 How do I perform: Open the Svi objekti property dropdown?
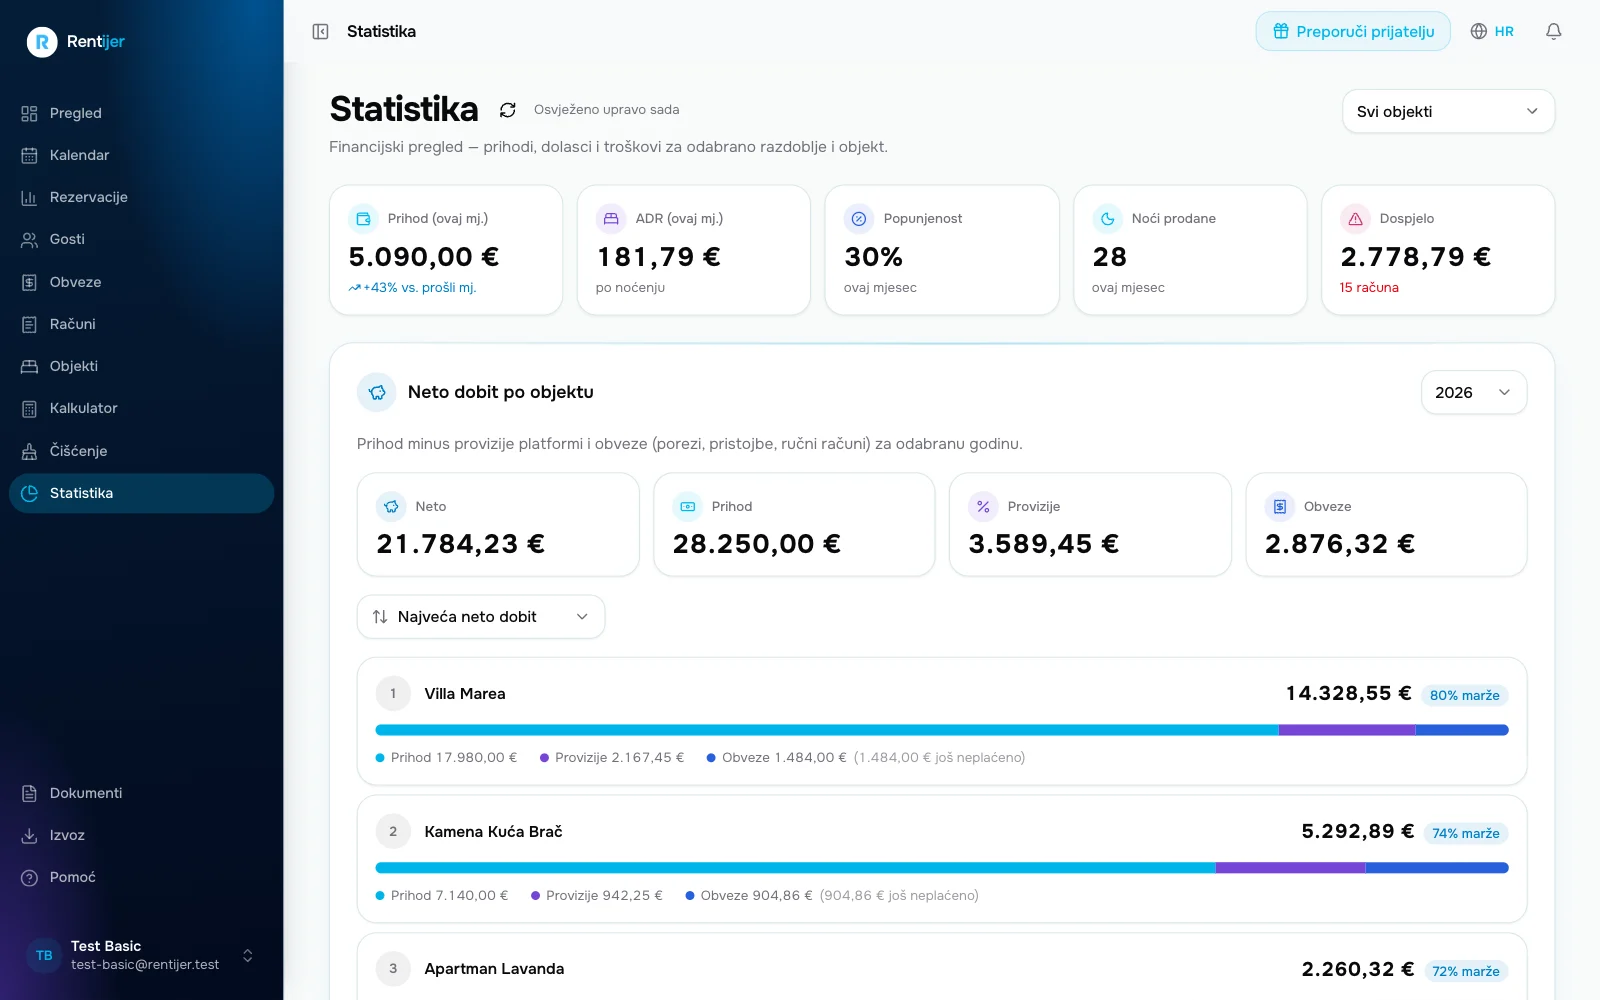pos(1448,111)
